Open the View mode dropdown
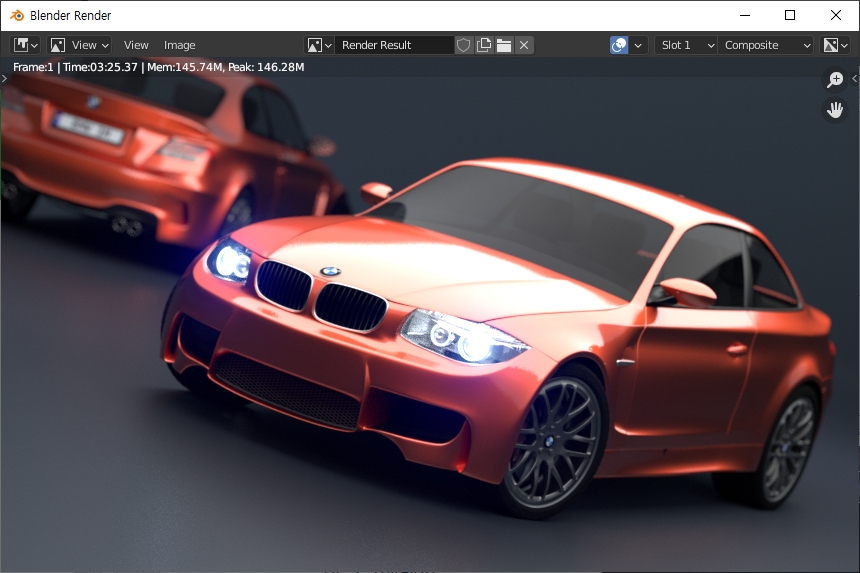The image size is (860, 573). click(x=79, y=45)
